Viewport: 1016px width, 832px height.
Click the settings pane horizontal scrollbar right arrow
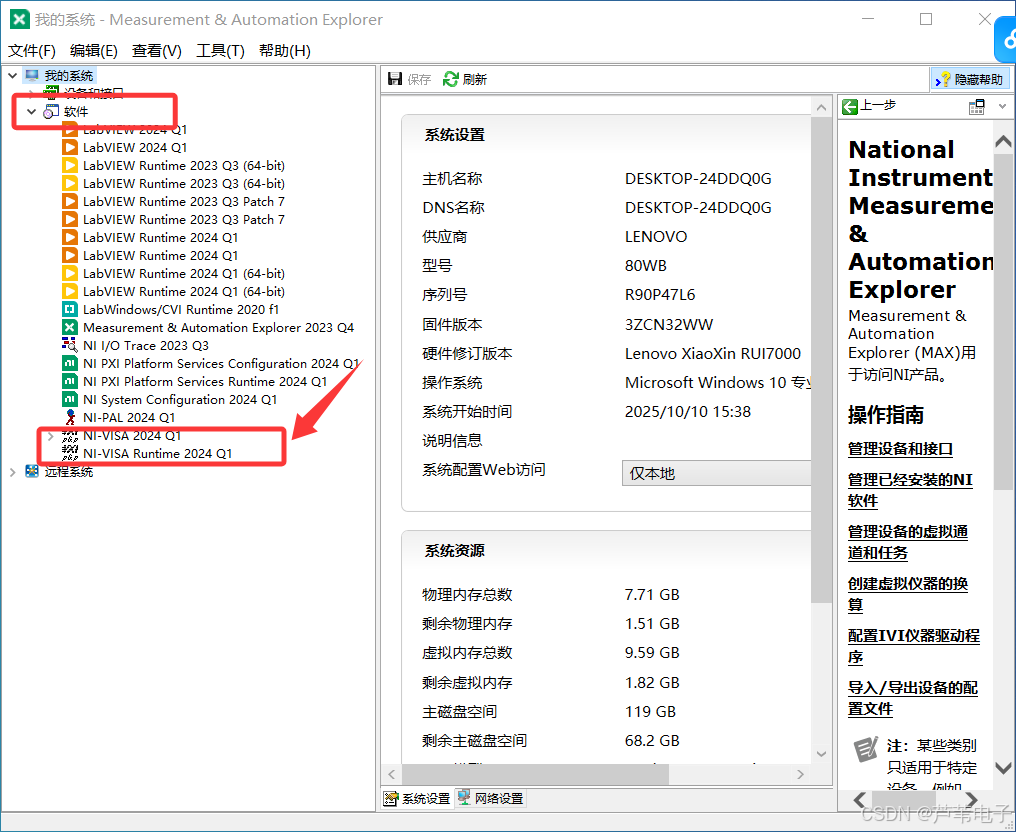pos(800,774)
